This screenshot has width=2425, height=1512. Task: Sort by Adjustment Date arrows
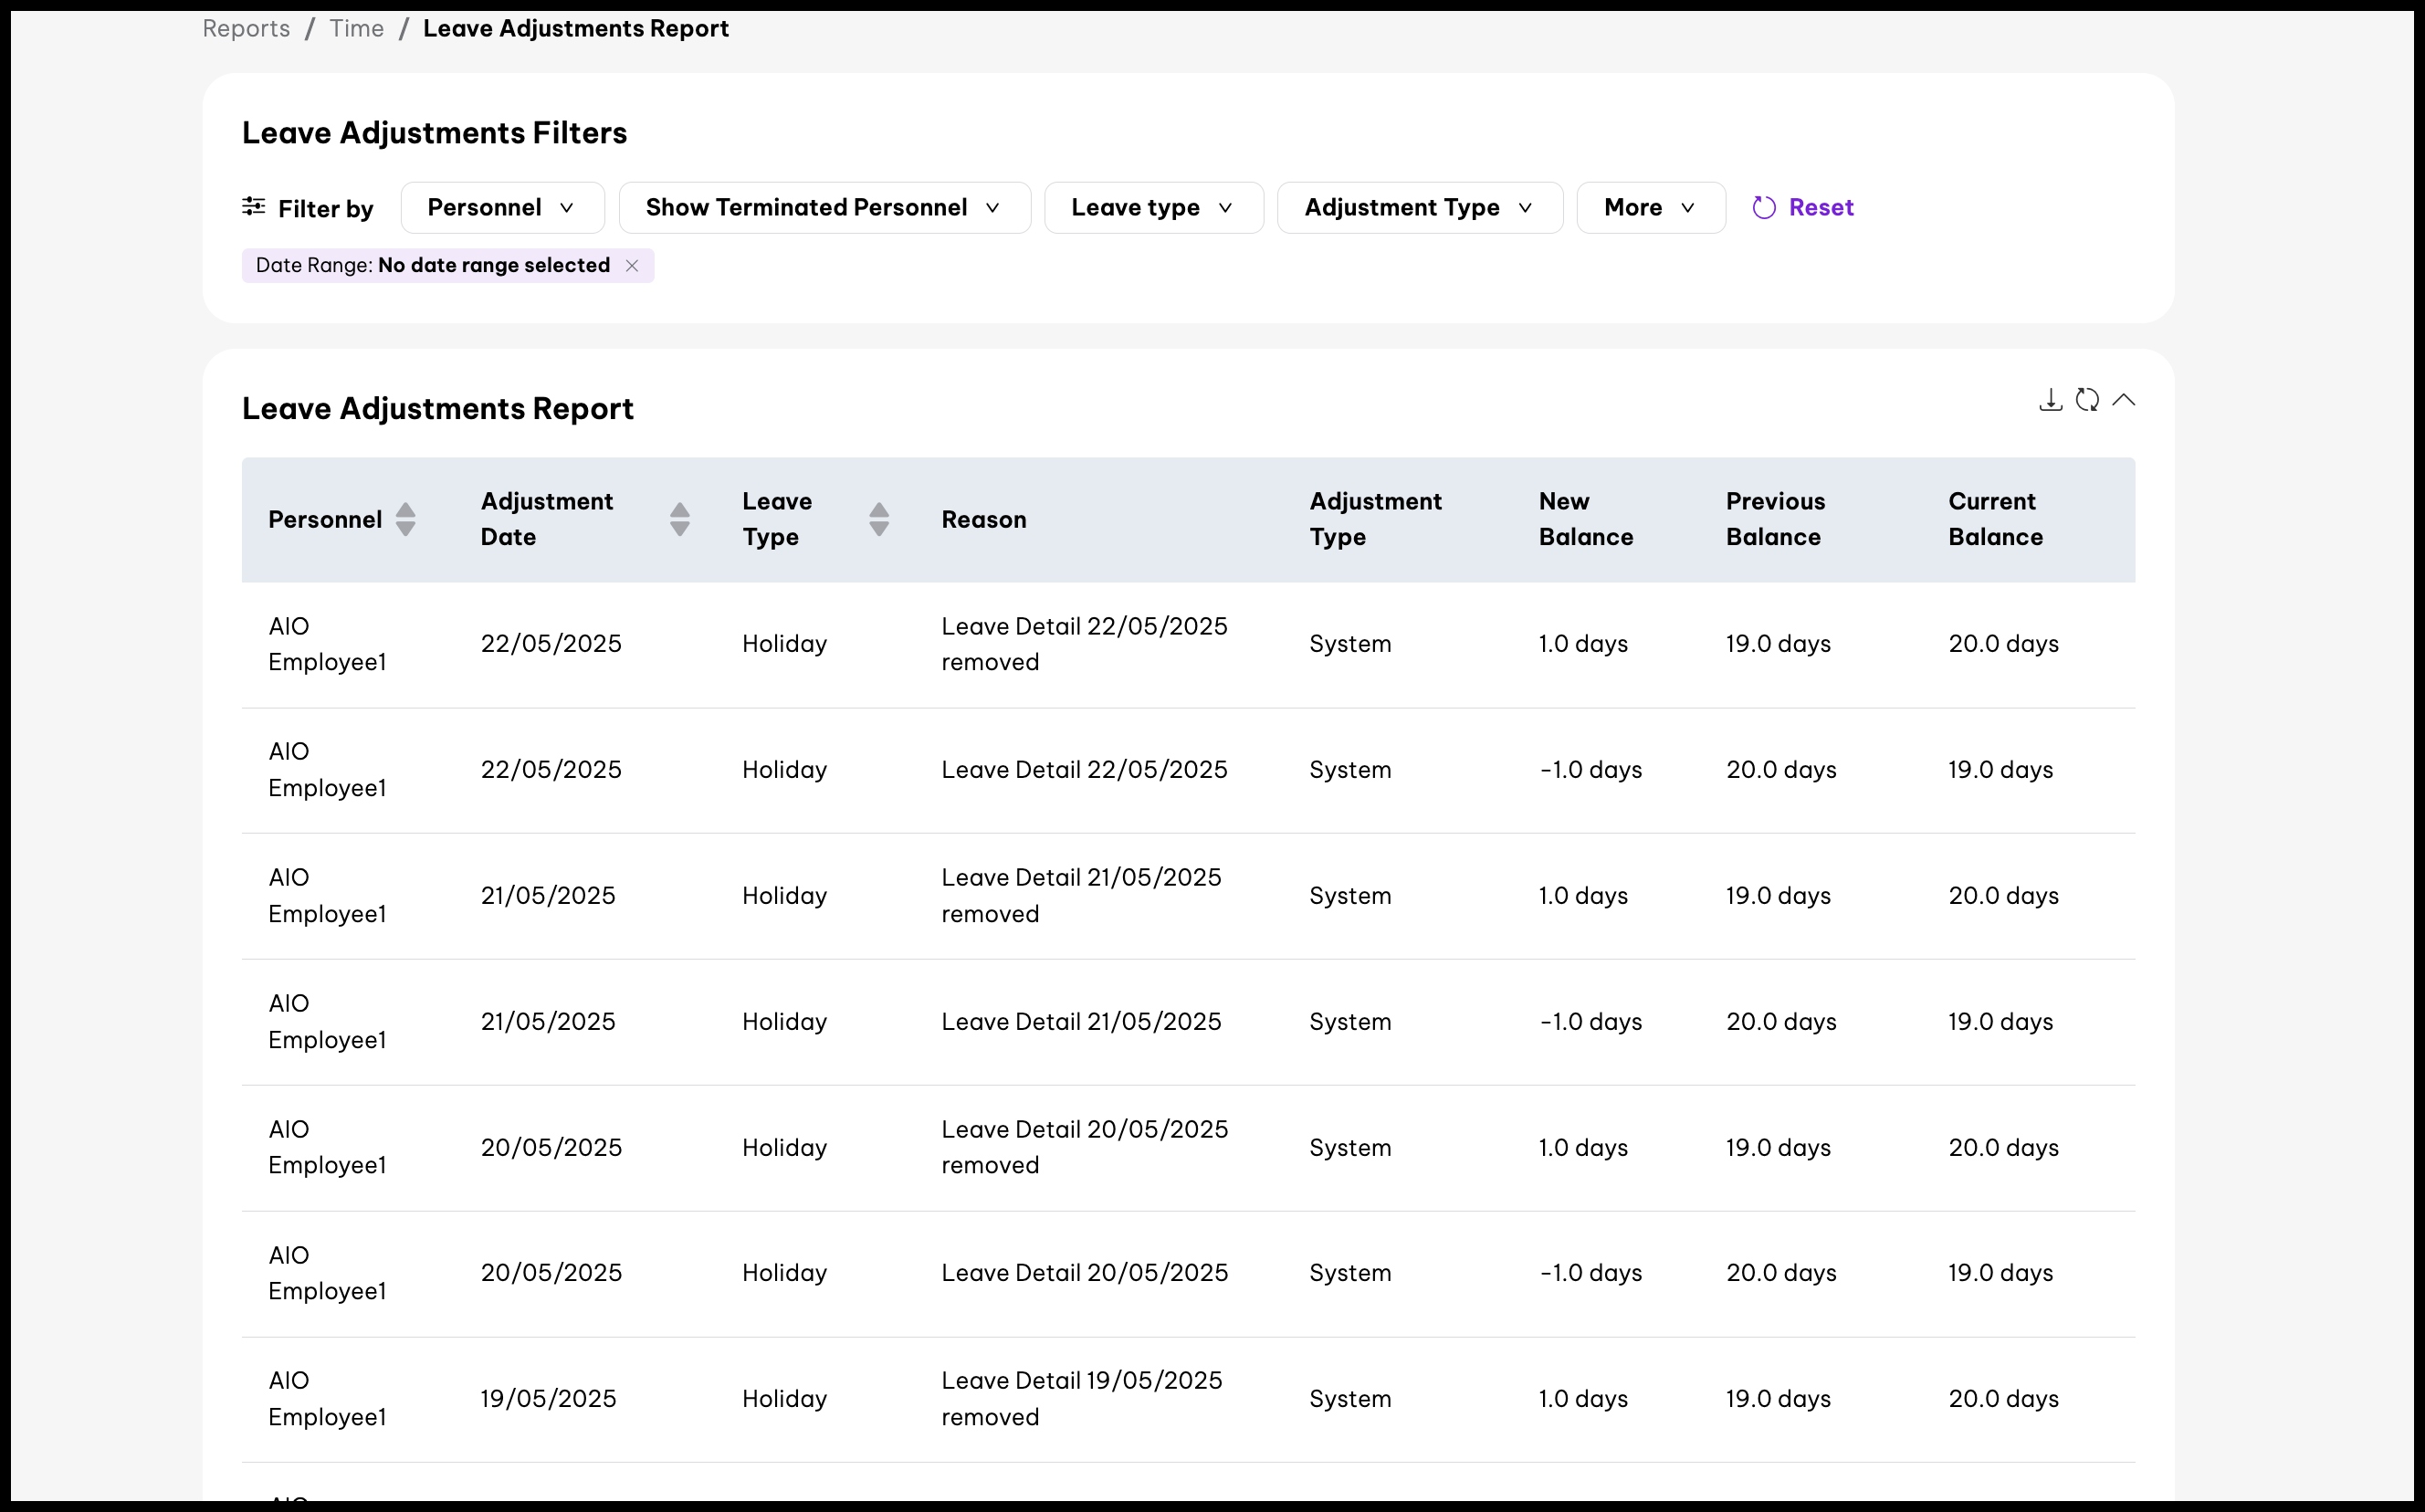click(x=679, y=519)
